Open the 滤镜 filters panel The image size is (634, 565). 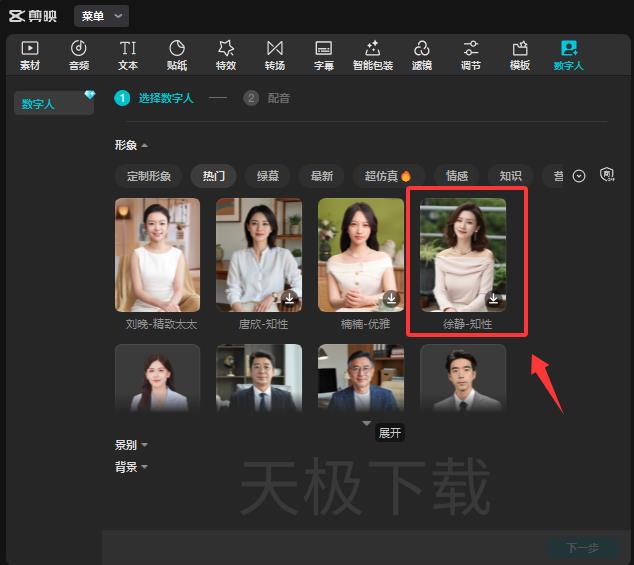point(422,54)
